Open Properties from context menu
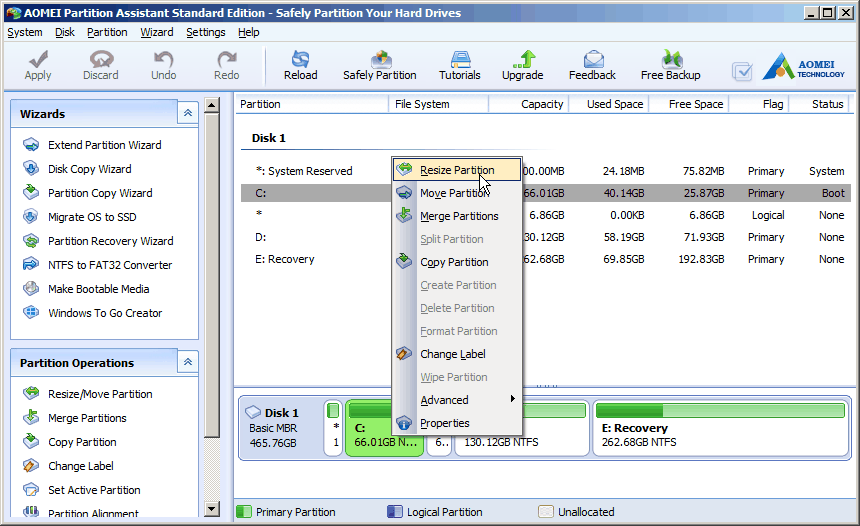This screenshot has width=860, height=526. 457,423
